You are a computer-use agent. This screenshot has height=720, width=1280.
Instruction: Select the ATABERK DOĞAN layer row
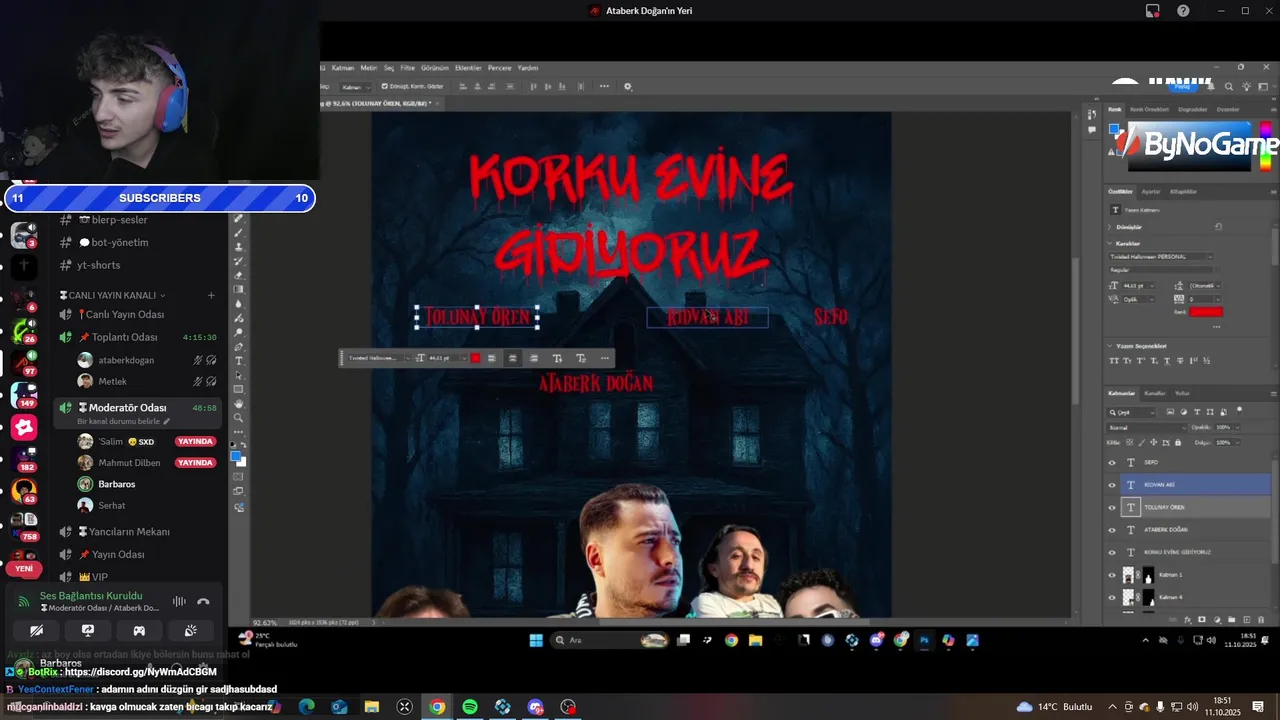tap(1196, 530)
